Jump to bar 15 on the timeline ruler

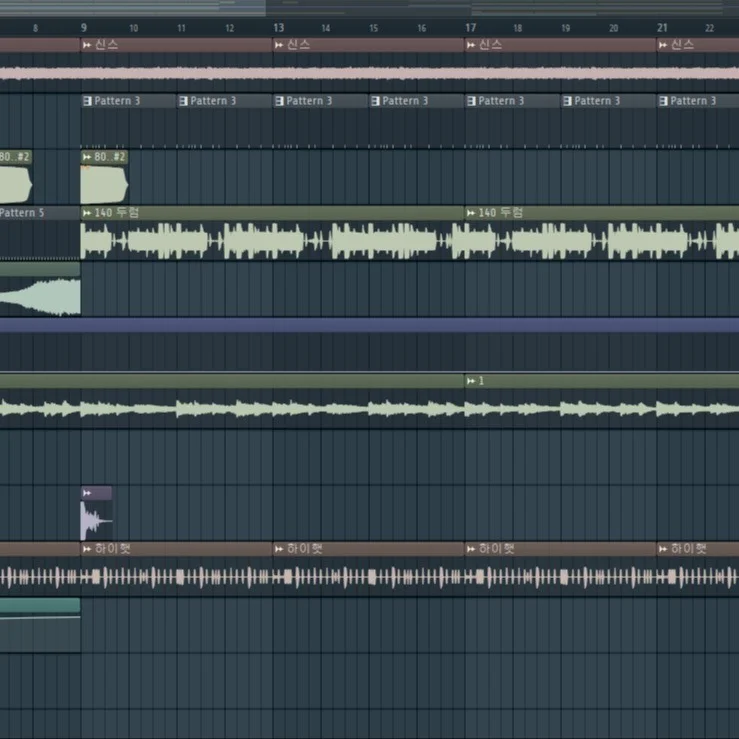374,28
